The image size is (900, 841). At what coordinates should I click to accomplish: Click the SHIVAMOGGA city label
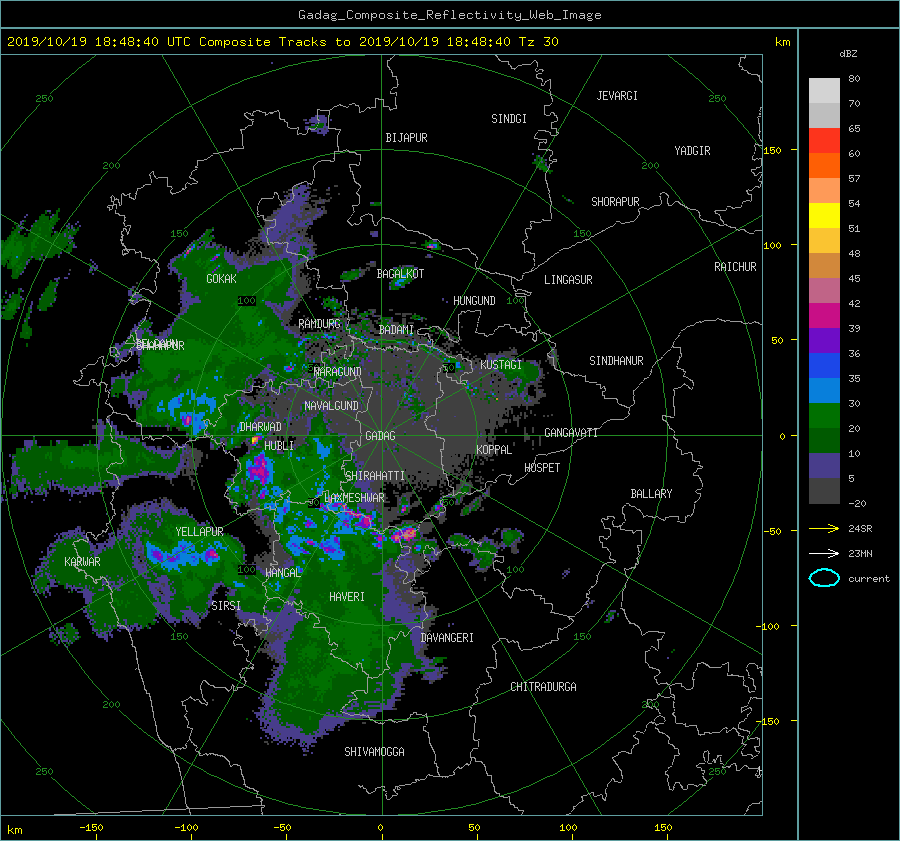374,752
